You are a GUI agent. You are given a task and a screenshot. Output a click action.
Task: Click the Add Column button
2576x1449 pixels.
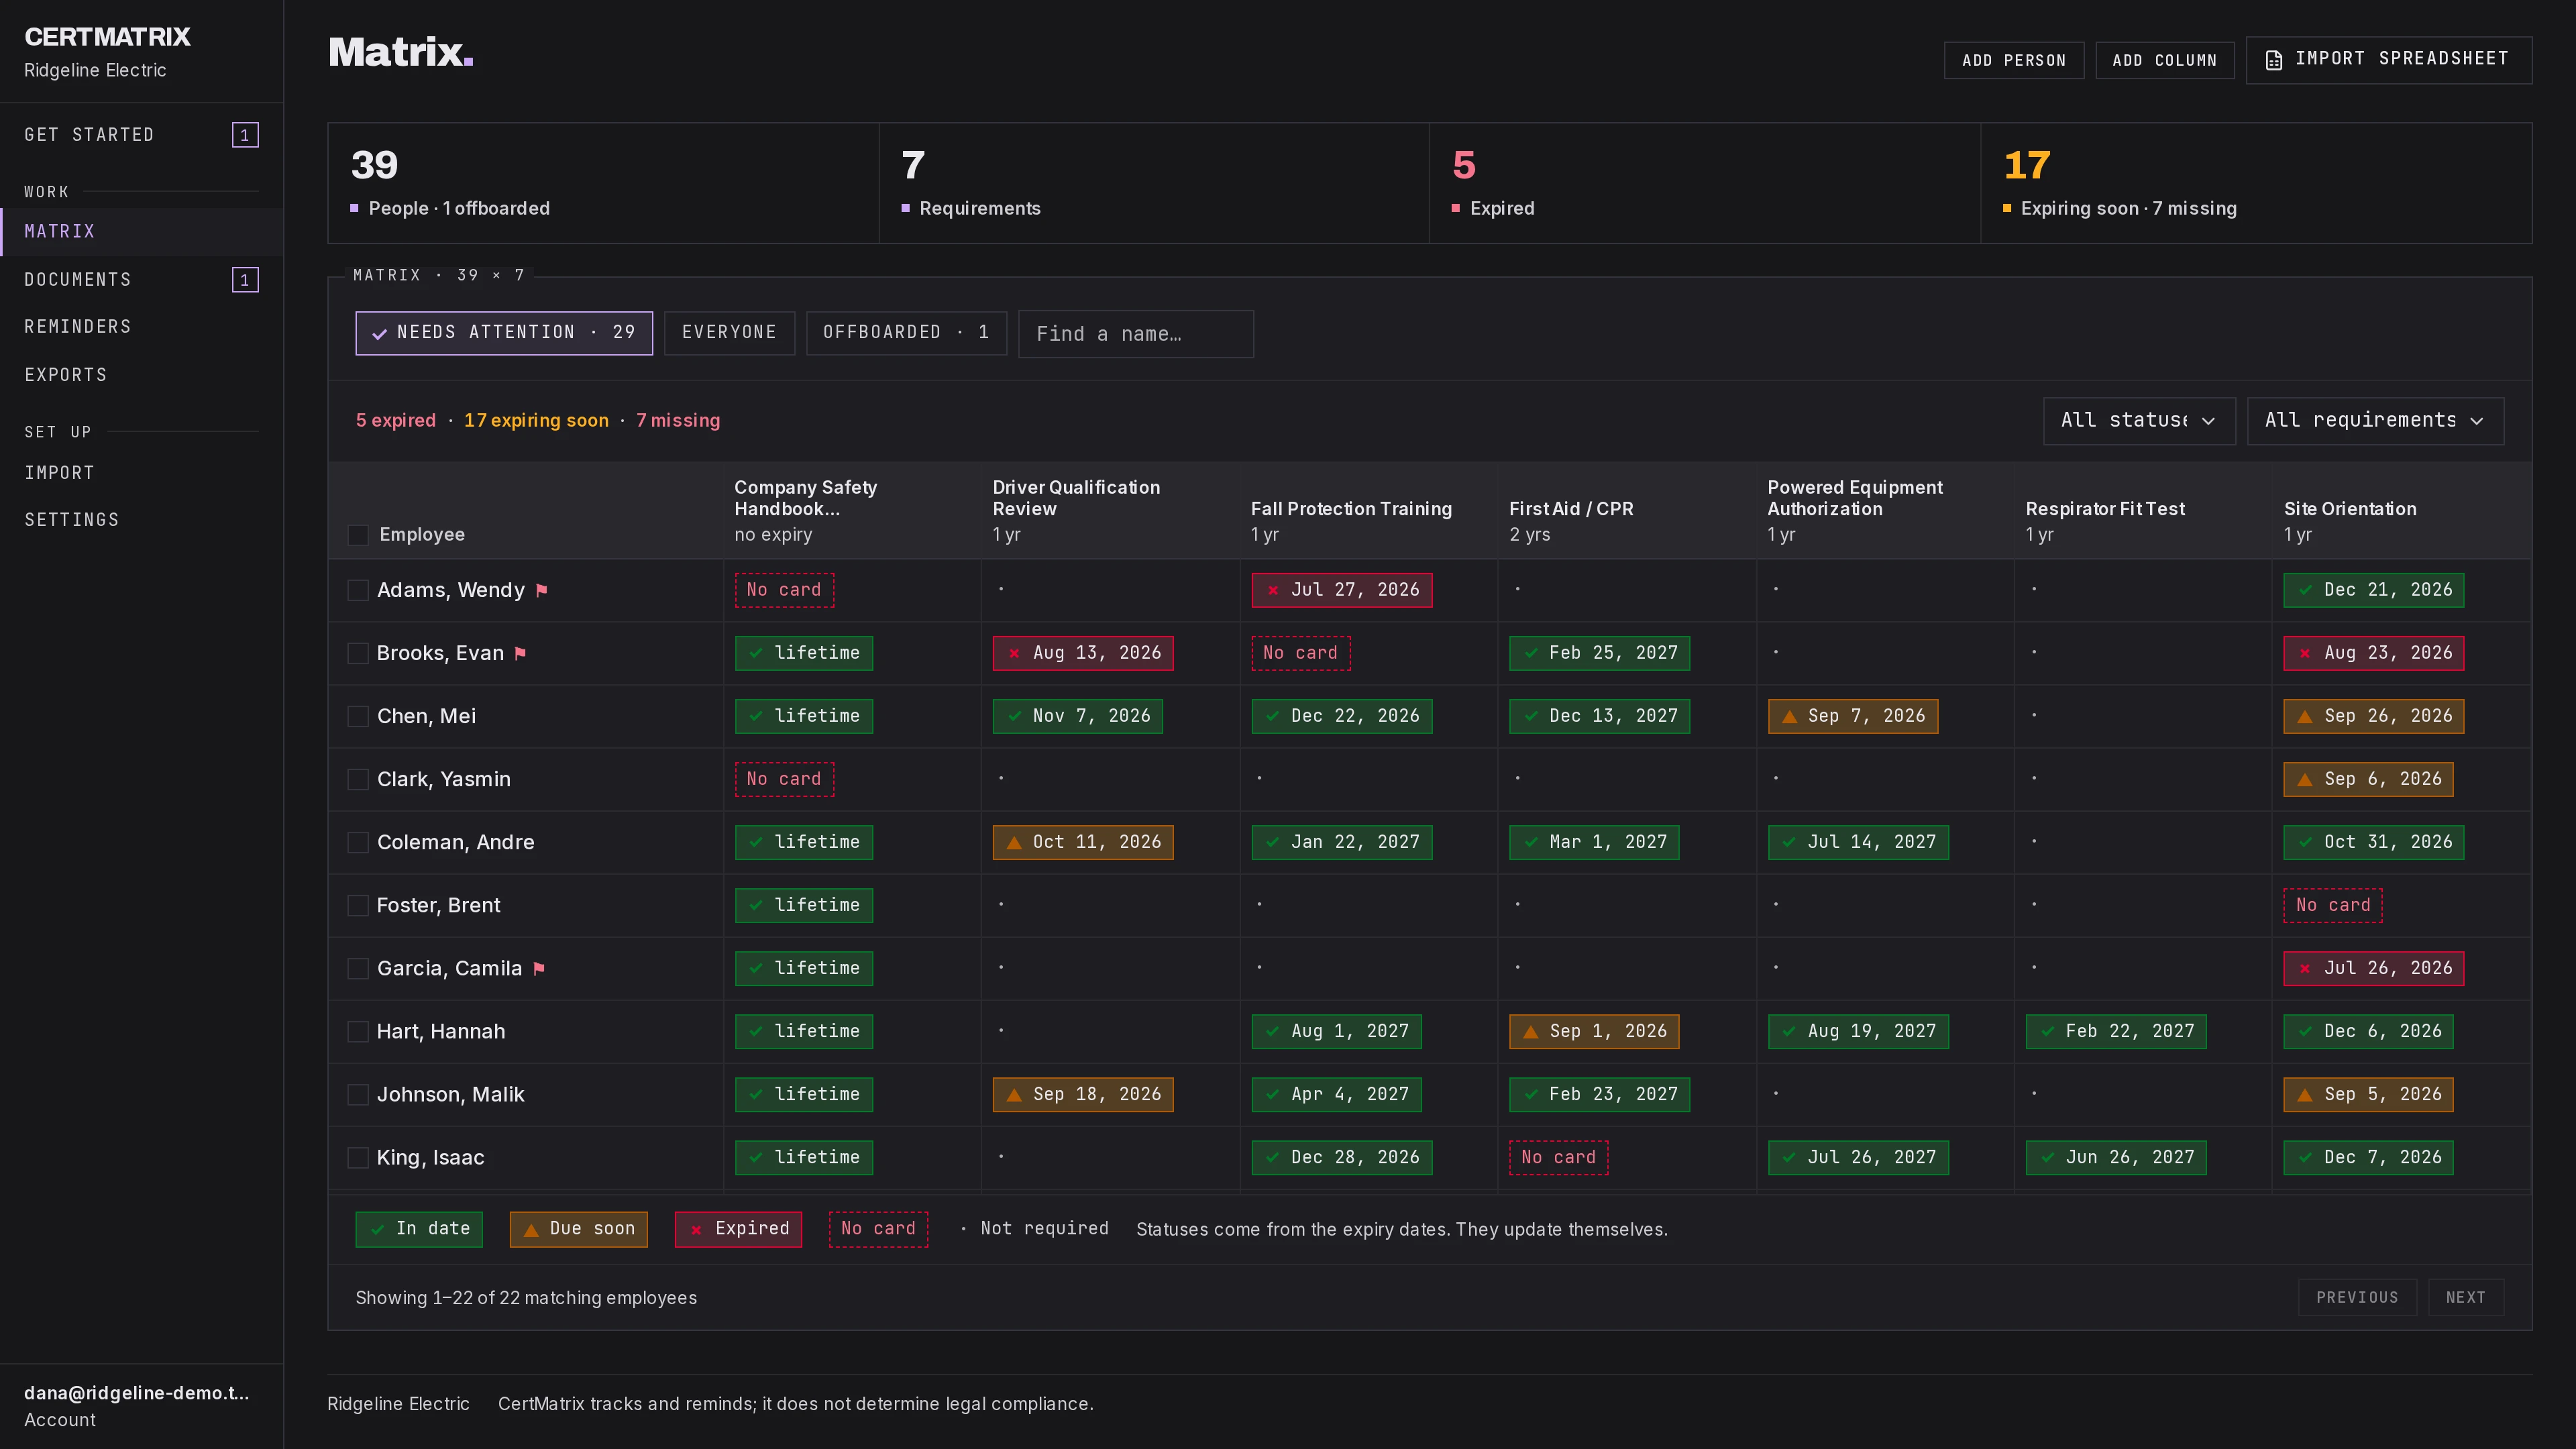2164,60
